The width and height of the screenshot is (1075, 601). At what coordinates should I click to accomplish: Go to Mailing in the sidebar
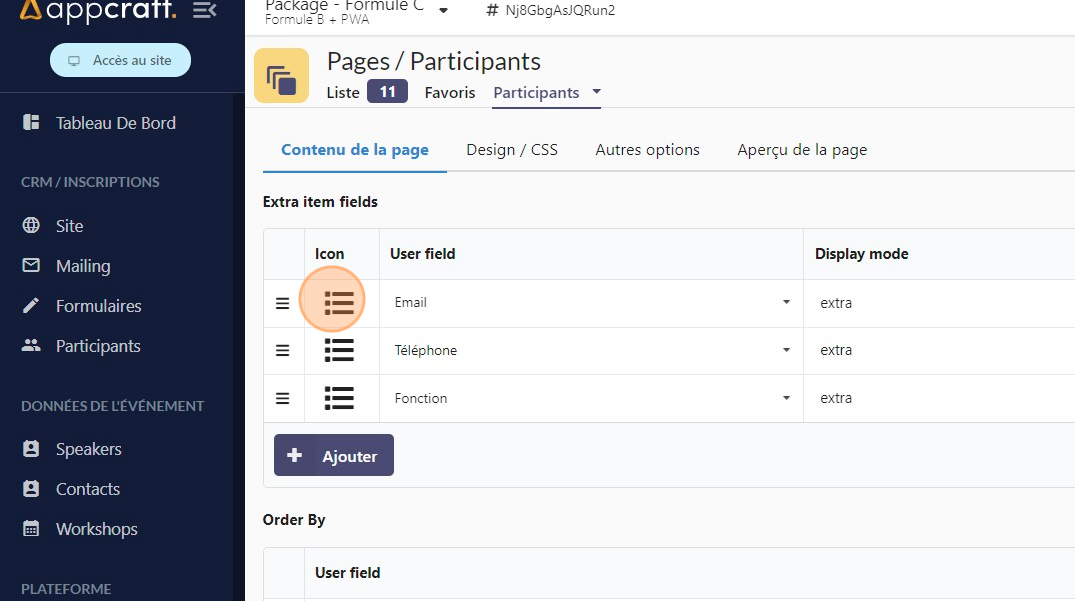83,266
